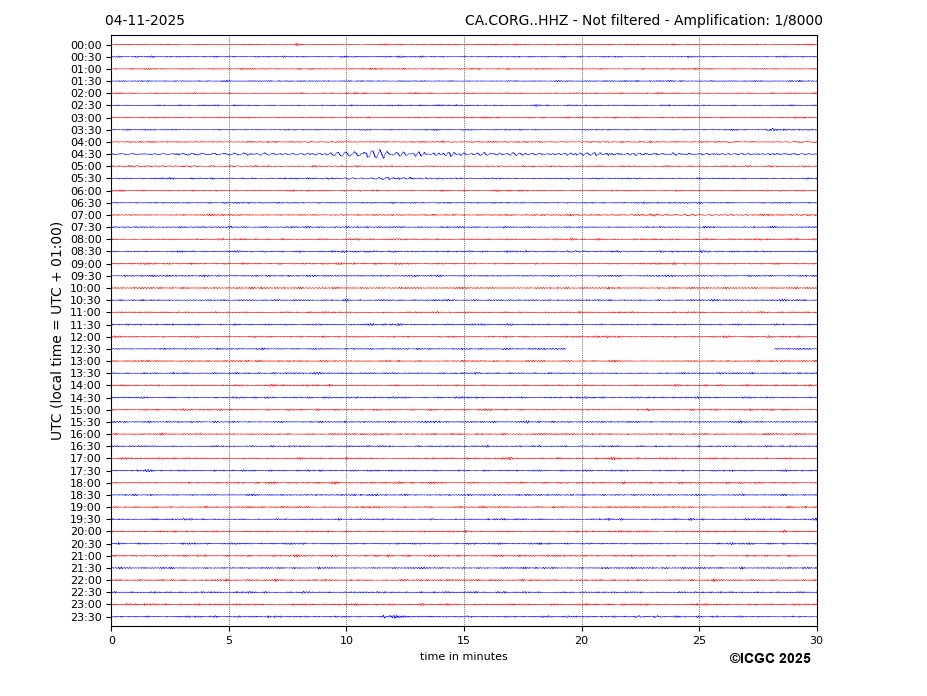Select the 04:30 time row label
Image resolution: width=927 pixels, height=696 pixels.
point(85,154)
